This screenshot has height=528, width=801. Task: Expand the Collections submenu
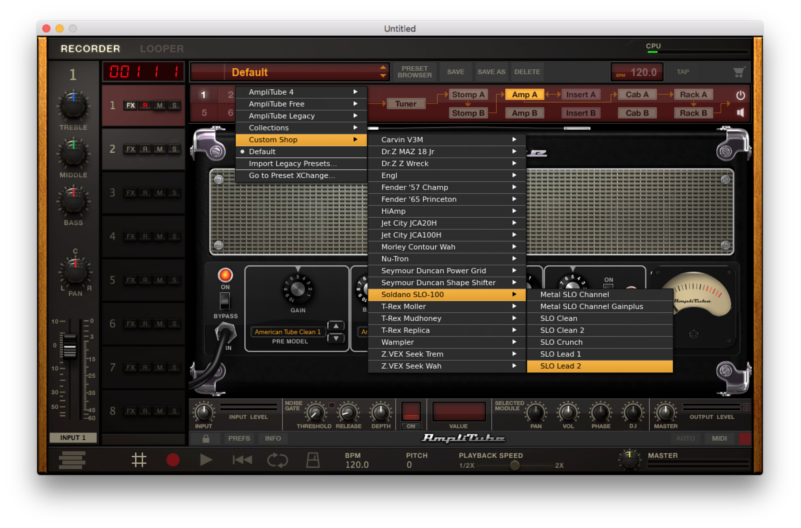tap(302, 128)
